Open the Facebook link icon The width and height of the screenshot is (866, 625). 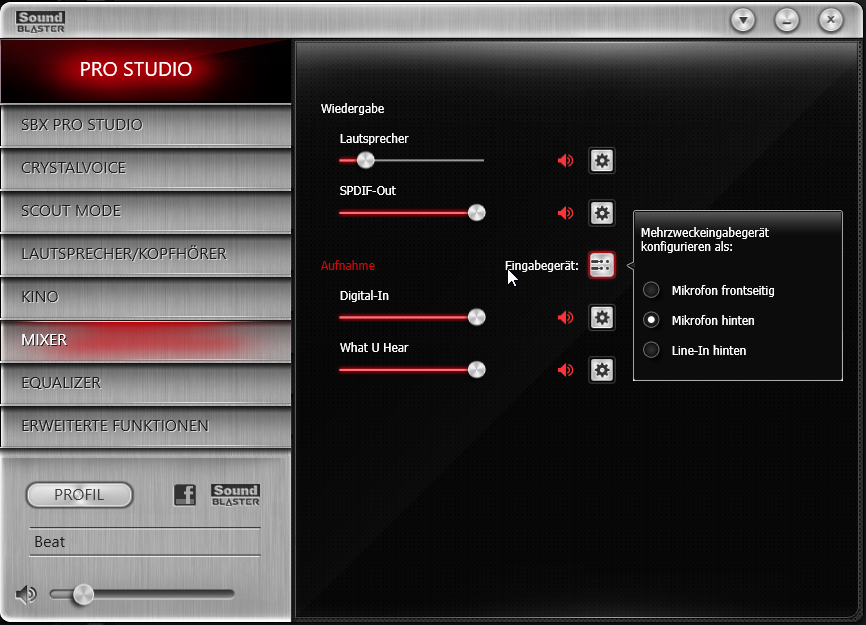[184, 495]
